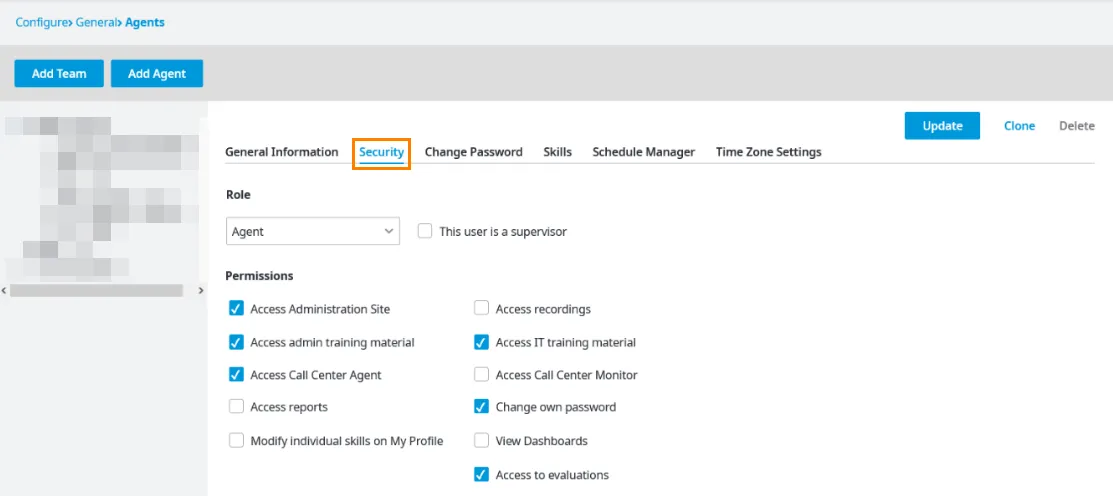The width and height of the screenshot is (1113, 496).
Task: Open Time Zone Settings tab
Action: pyautogui.click(x=769, y=152)
